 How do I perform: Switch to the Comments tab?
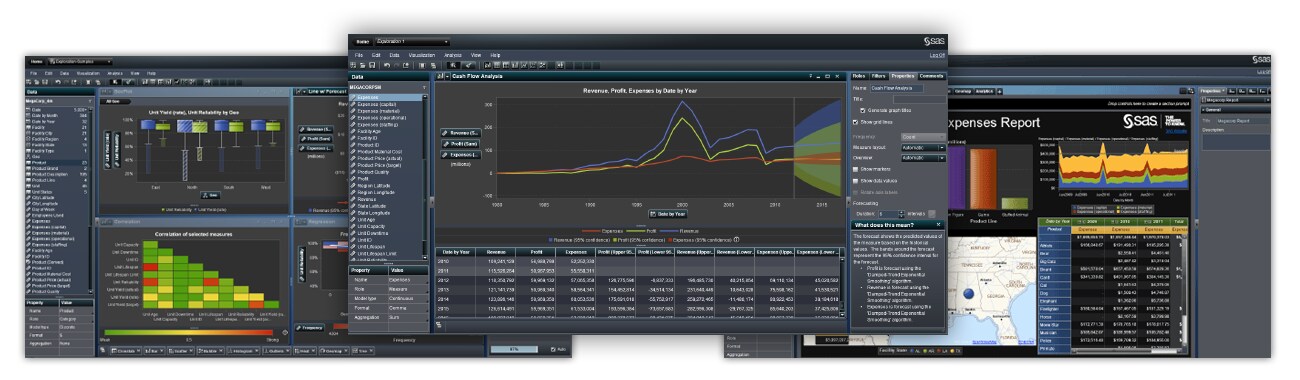(x=932, y=76)
